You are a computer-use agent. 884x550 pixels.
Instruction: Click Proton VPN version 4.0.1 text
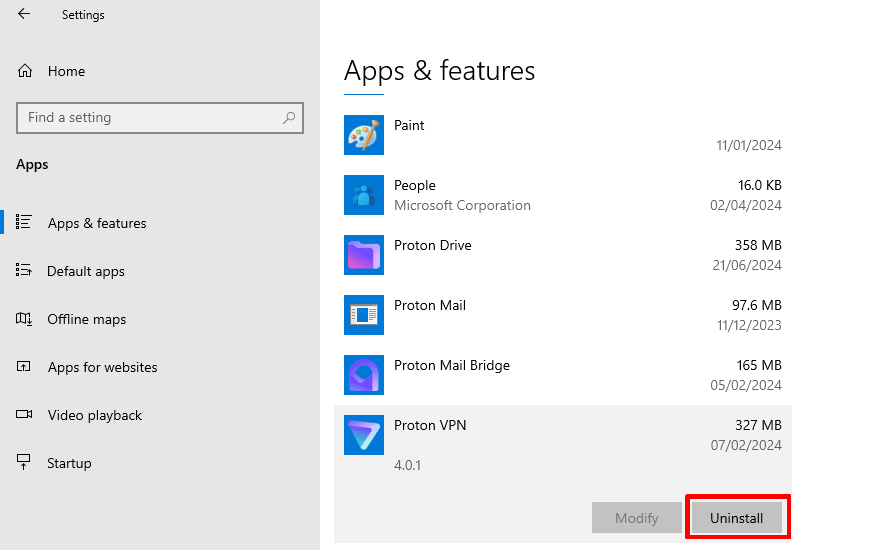pyautogui.click(x=407, y=465)
